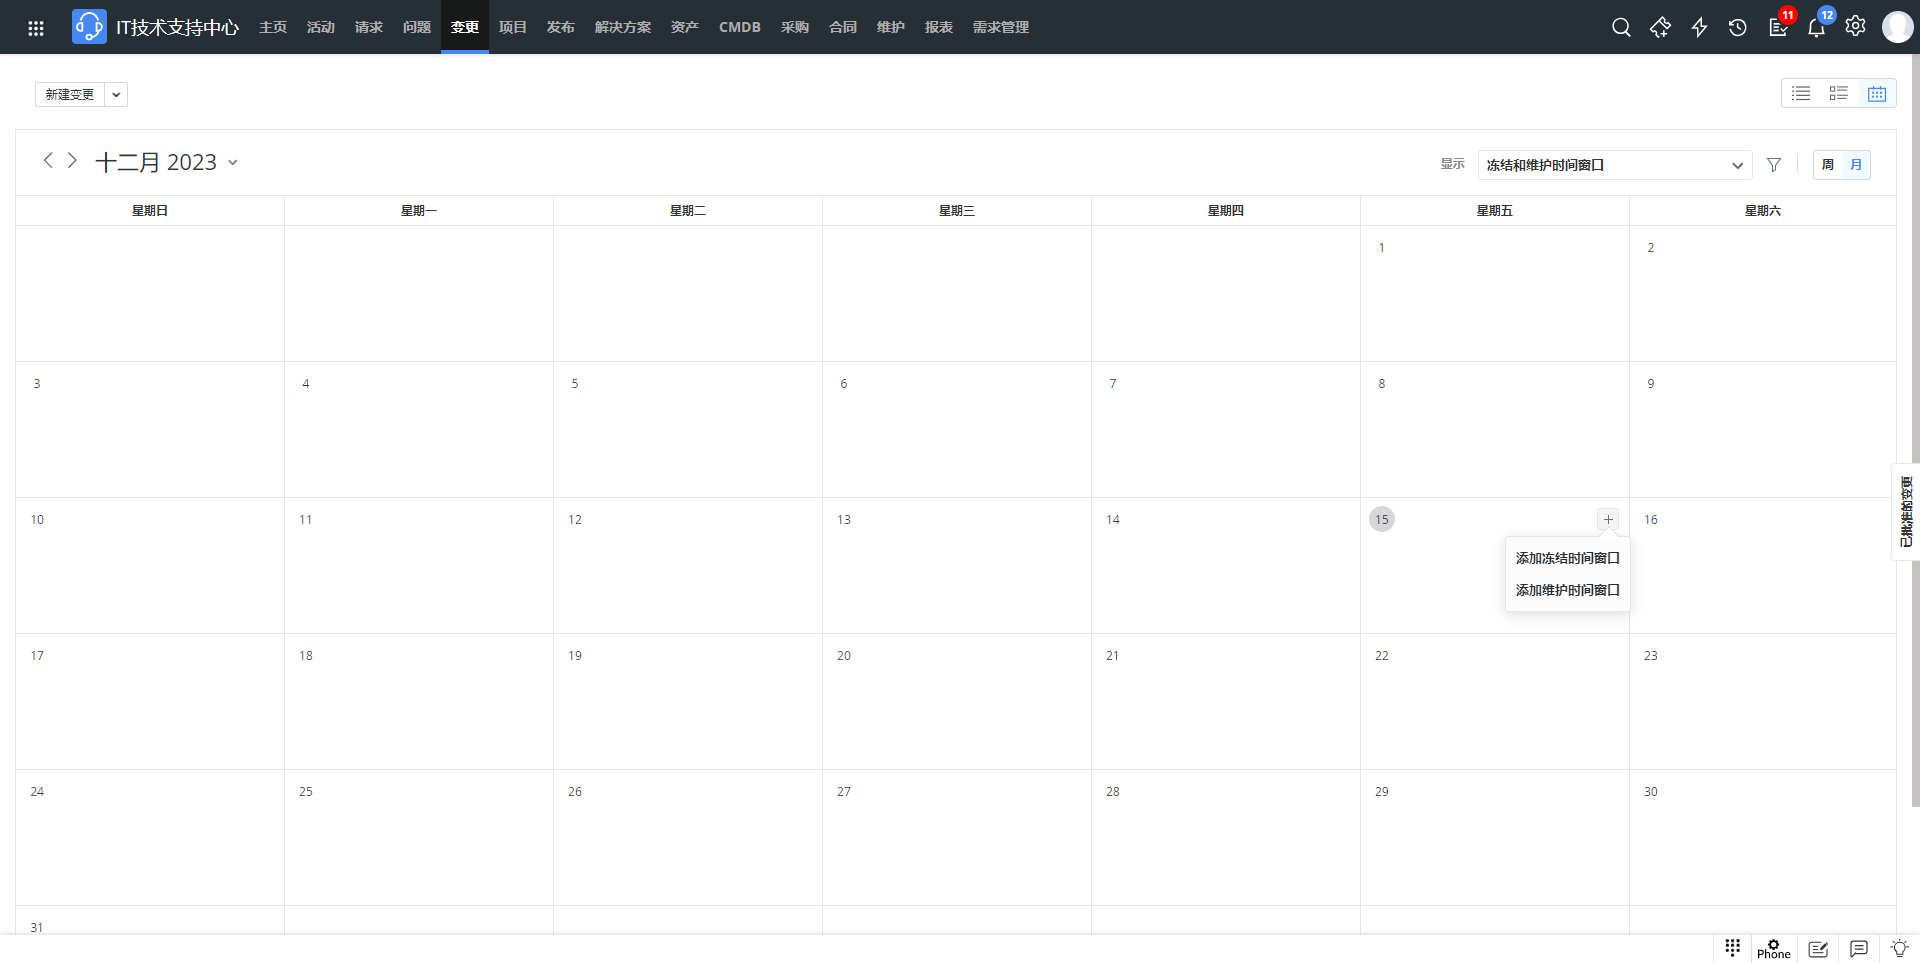This screenshot has height=963, width=1920.
Task: Open the lightning quick actions icon
Action: click(1699, 27)
